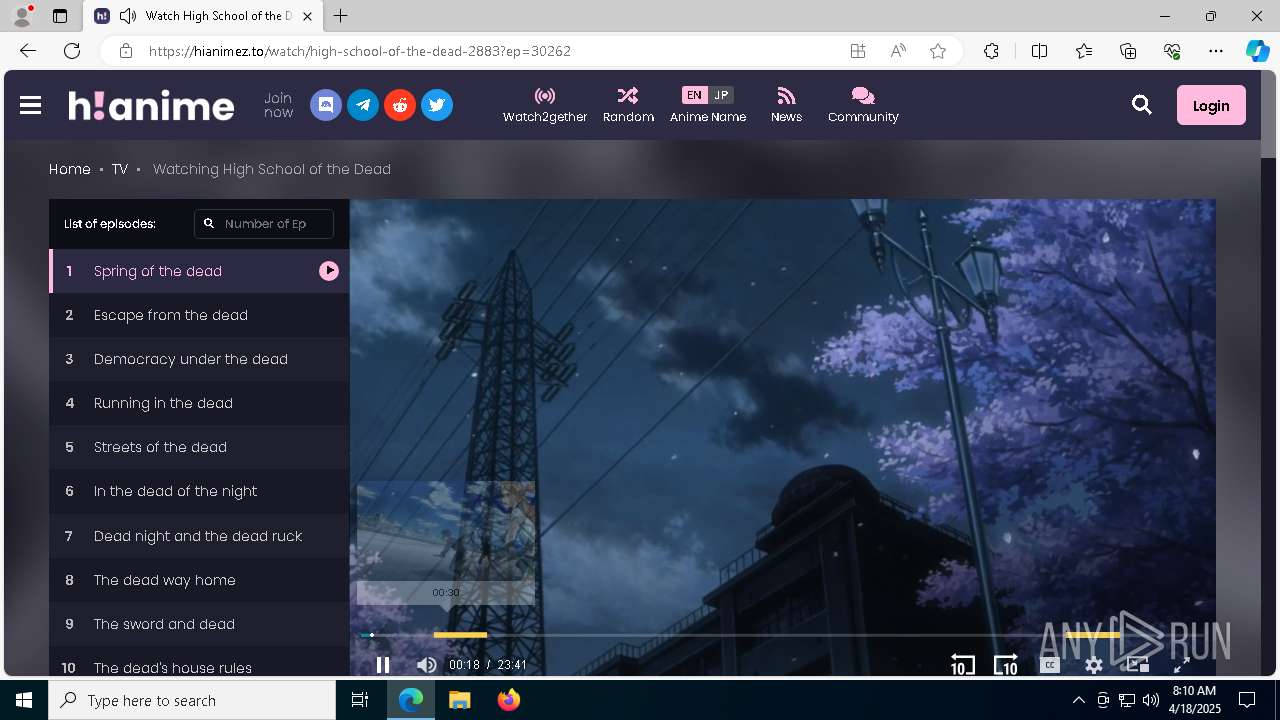Select episode 9 The sword and dead
The image size is (1280, 720).
(x=199, y=624)
